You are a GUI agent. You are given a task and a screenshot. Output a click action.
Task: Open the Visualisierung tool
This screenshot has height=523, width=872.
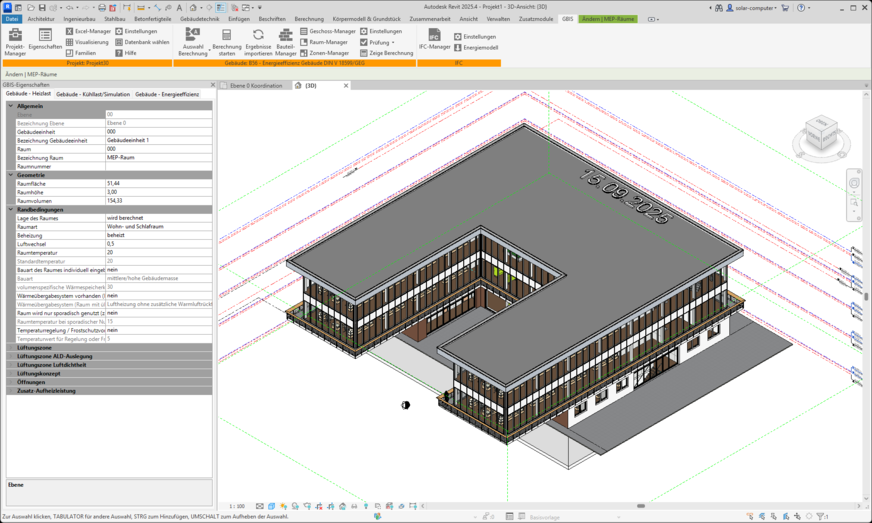pyautogui.click(x=87, y=42)
